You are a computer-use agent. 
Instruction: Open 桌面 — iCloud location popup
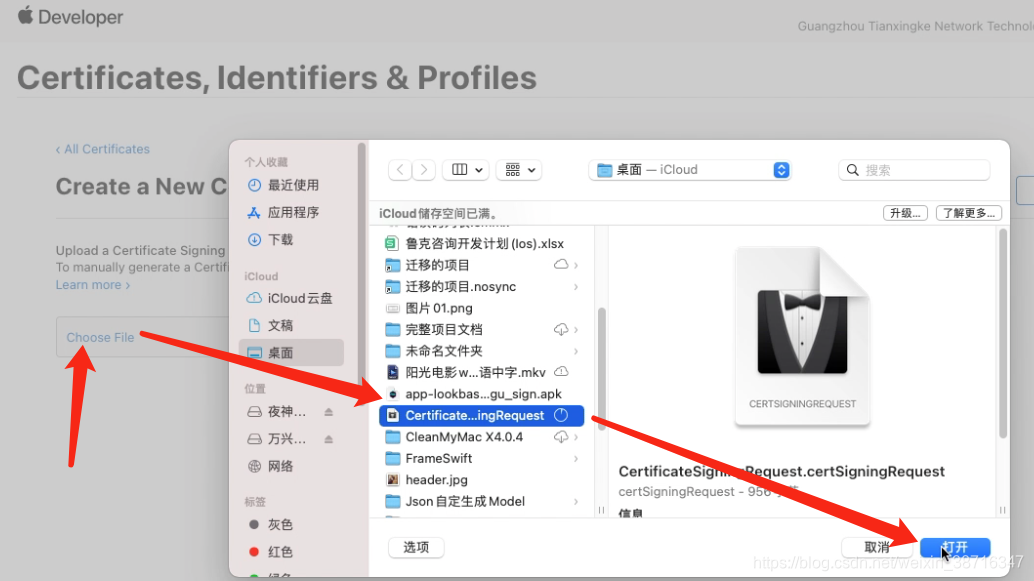[689, 170]
